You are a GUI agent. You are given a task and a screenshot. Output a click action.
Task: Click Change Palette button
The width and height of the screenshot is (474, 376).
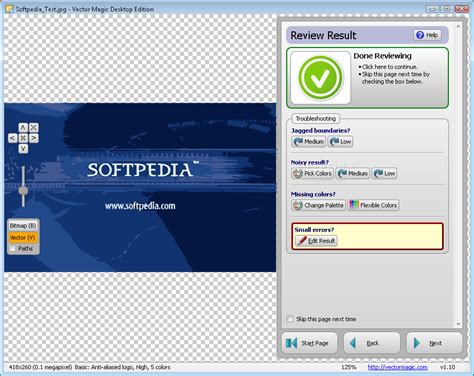pyautogui.click(x=318, y=205)
